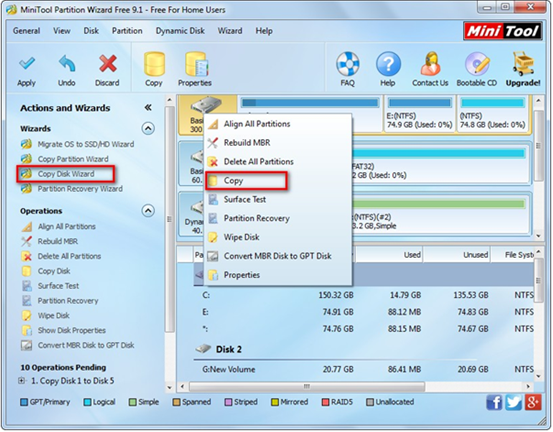Collapse the Actions and Wizards panel
The height and width of the screenshot is (432, 553).
coord(148,108)
